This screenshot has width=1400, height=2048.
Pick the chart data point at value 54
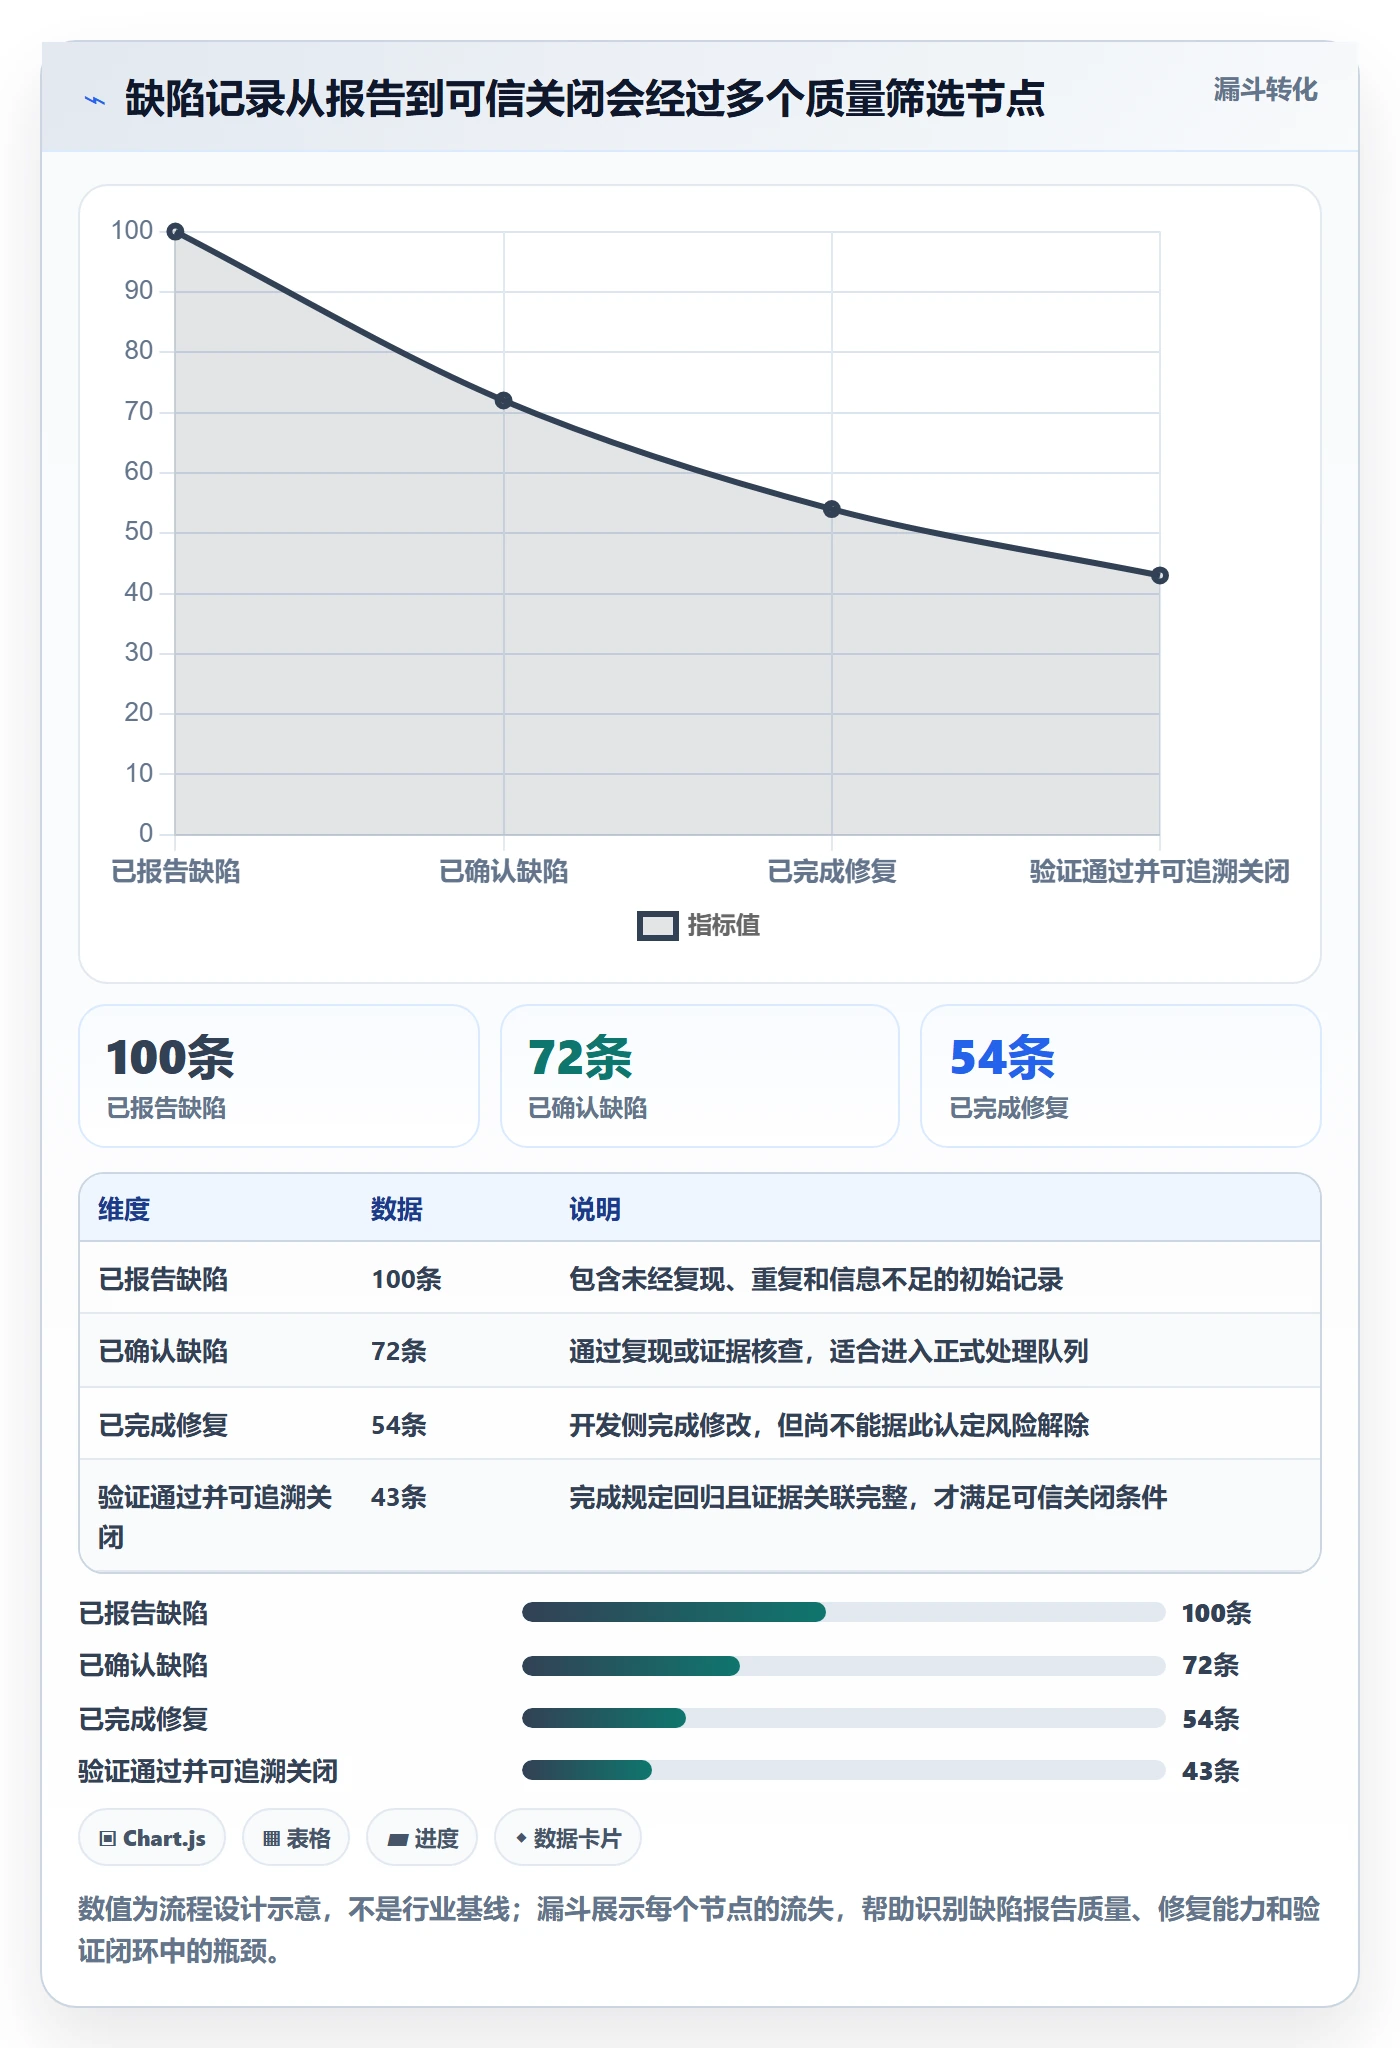[832, 509]
